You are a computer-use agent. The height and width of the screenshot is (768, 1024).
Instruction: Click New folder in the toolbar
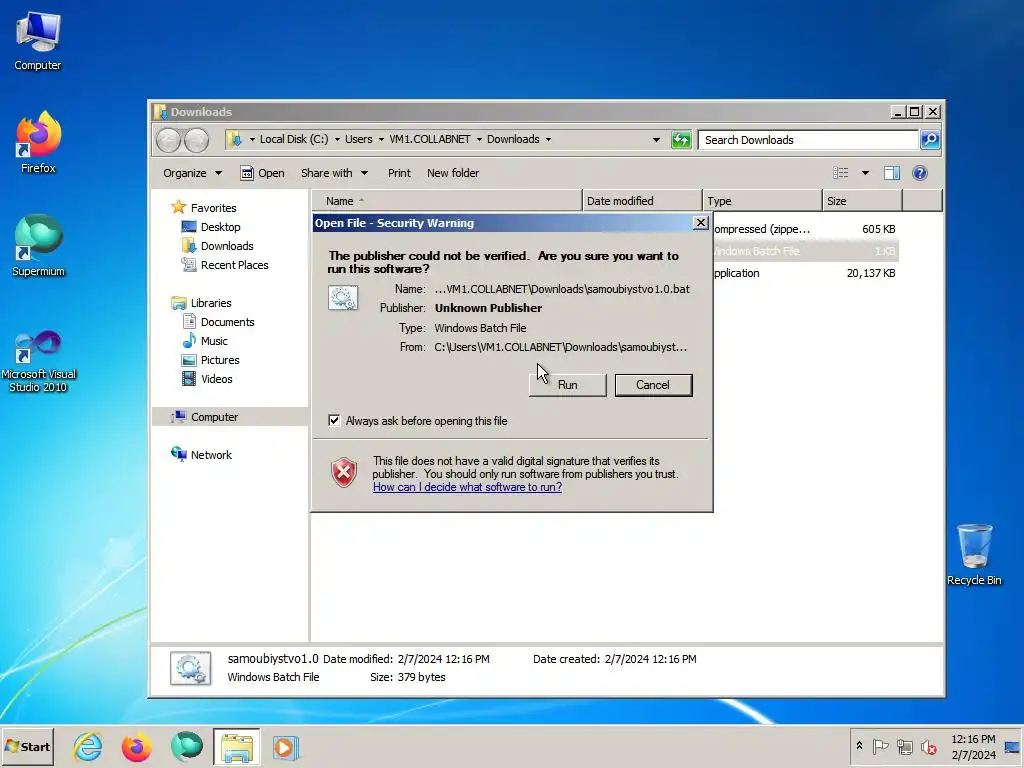(453, 173)
